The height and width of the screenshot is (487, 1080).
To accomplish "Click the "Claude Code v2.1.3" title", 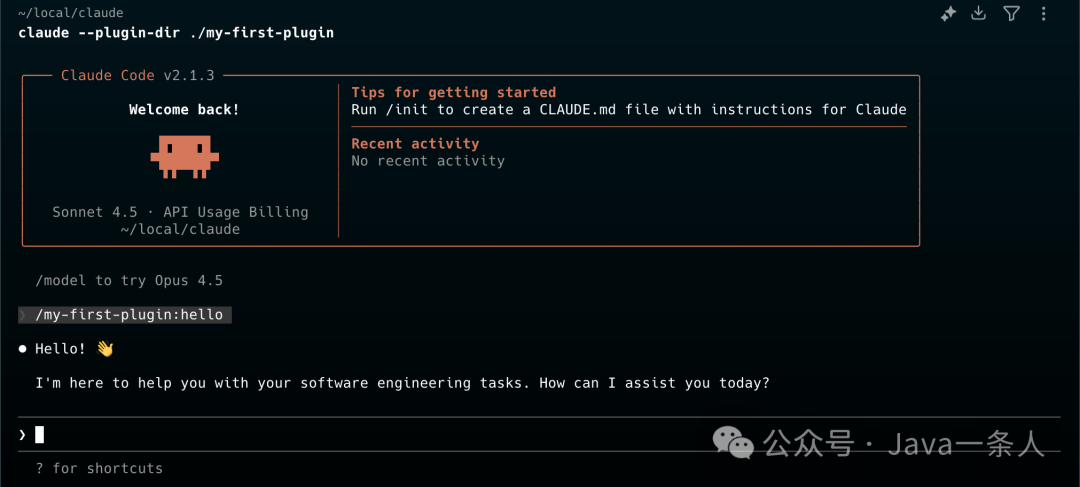I will tap(137, 75).
